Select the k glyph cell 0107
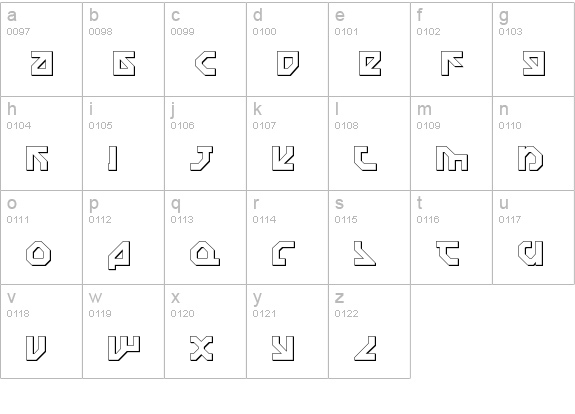This screenshot has width=575, height=414. [288, 143]
